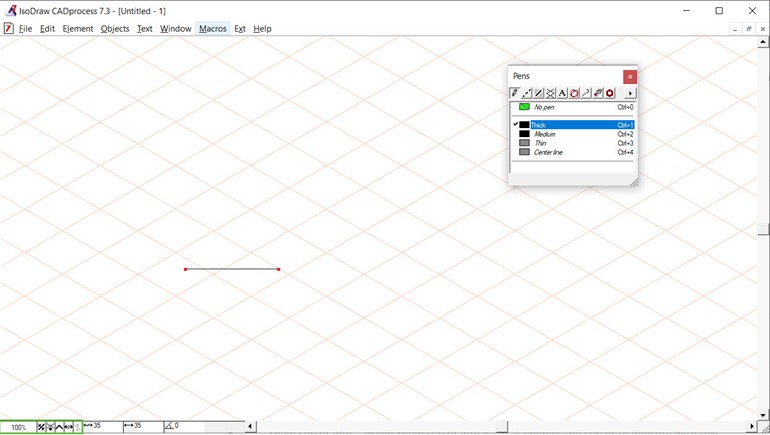Screen dimensions: 770x435
Task: Open the Text menu
Action: pyautogui.click(x=144, y=28)
